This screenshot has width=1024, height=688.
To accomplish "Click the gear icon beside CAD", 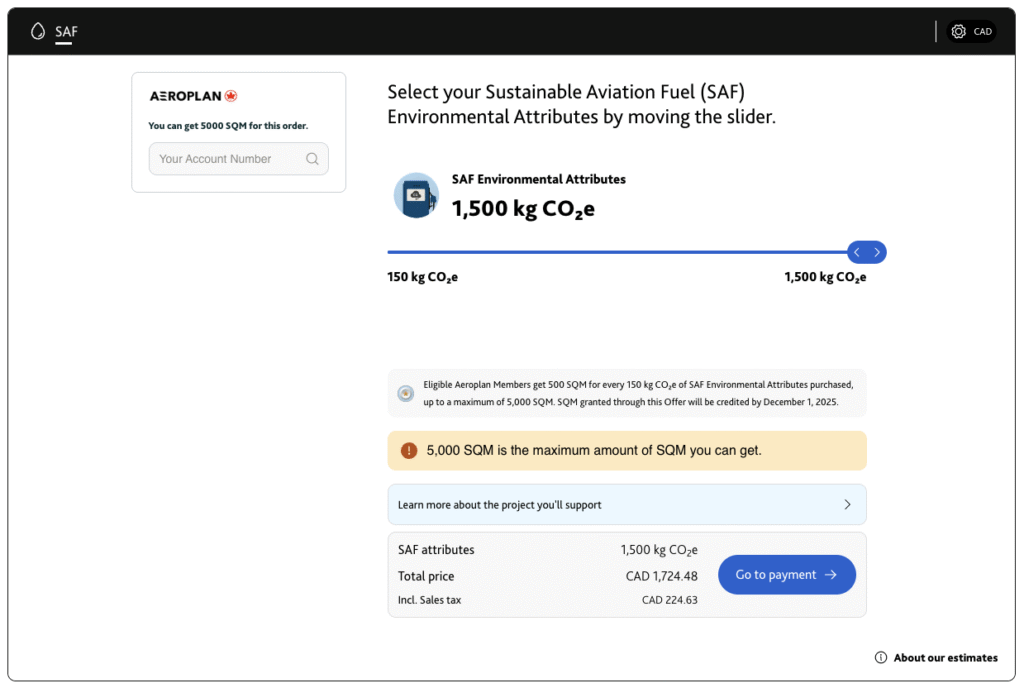I will [x=958, y=31].
